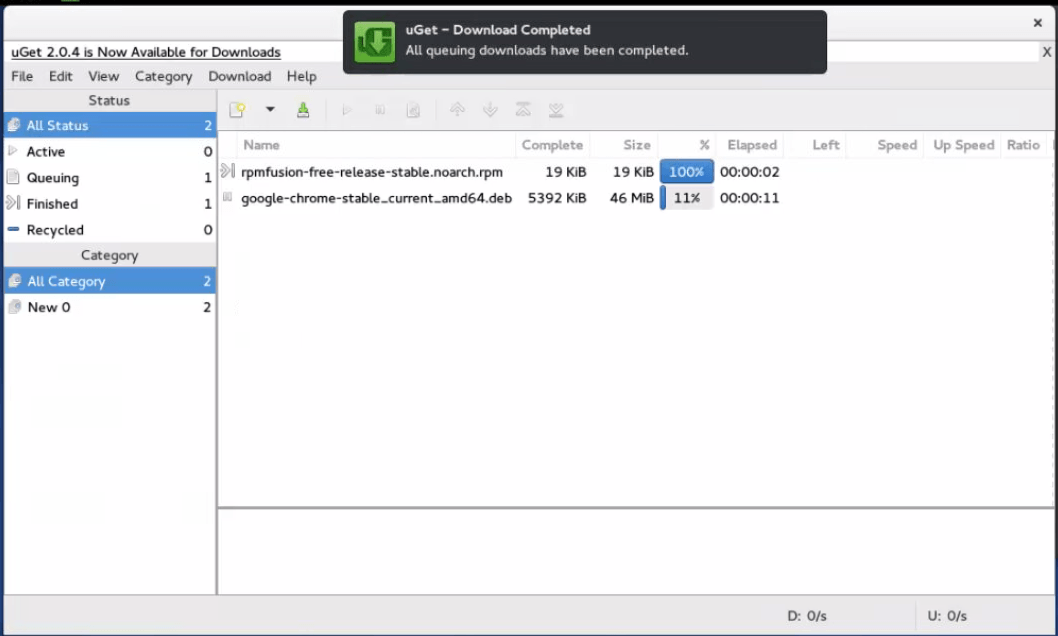Viewport: 1058px width, 636px height.
Task: Click the uGet Download Completed notification
Action: click(584, 42)
